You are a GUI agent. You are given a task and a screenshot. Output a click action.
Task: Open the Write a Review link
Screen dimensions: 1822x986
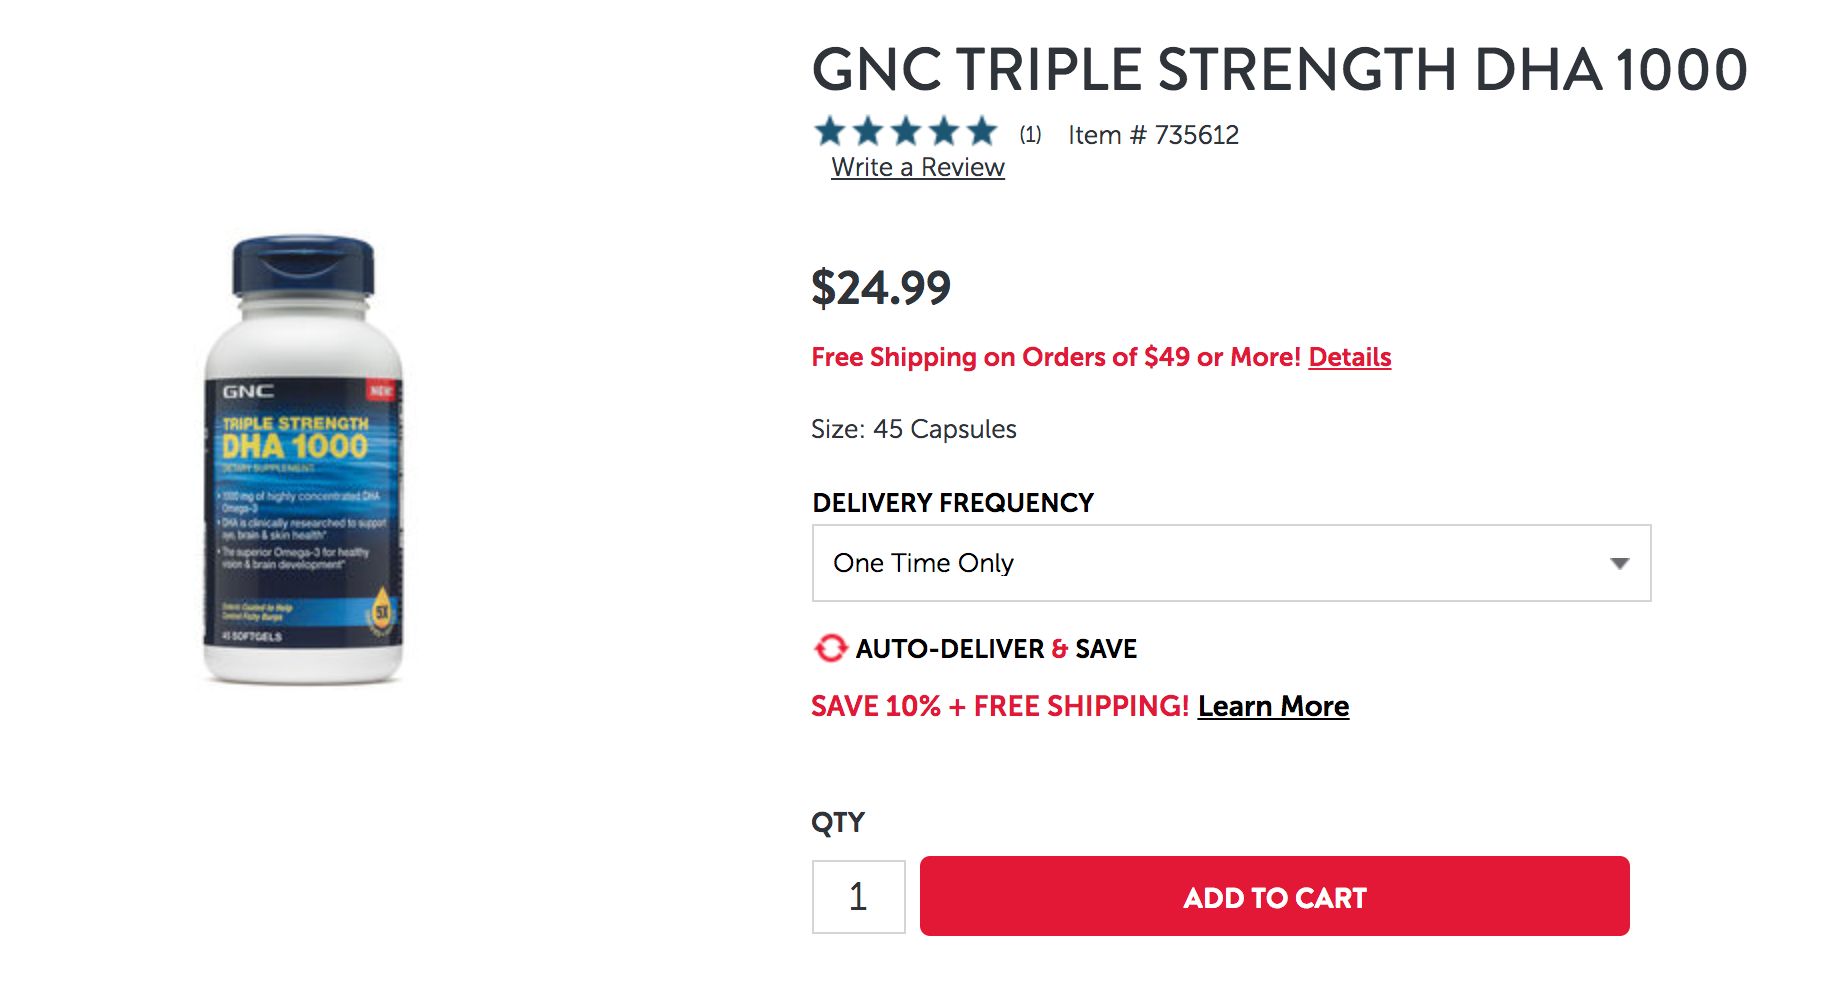(917, 167)
